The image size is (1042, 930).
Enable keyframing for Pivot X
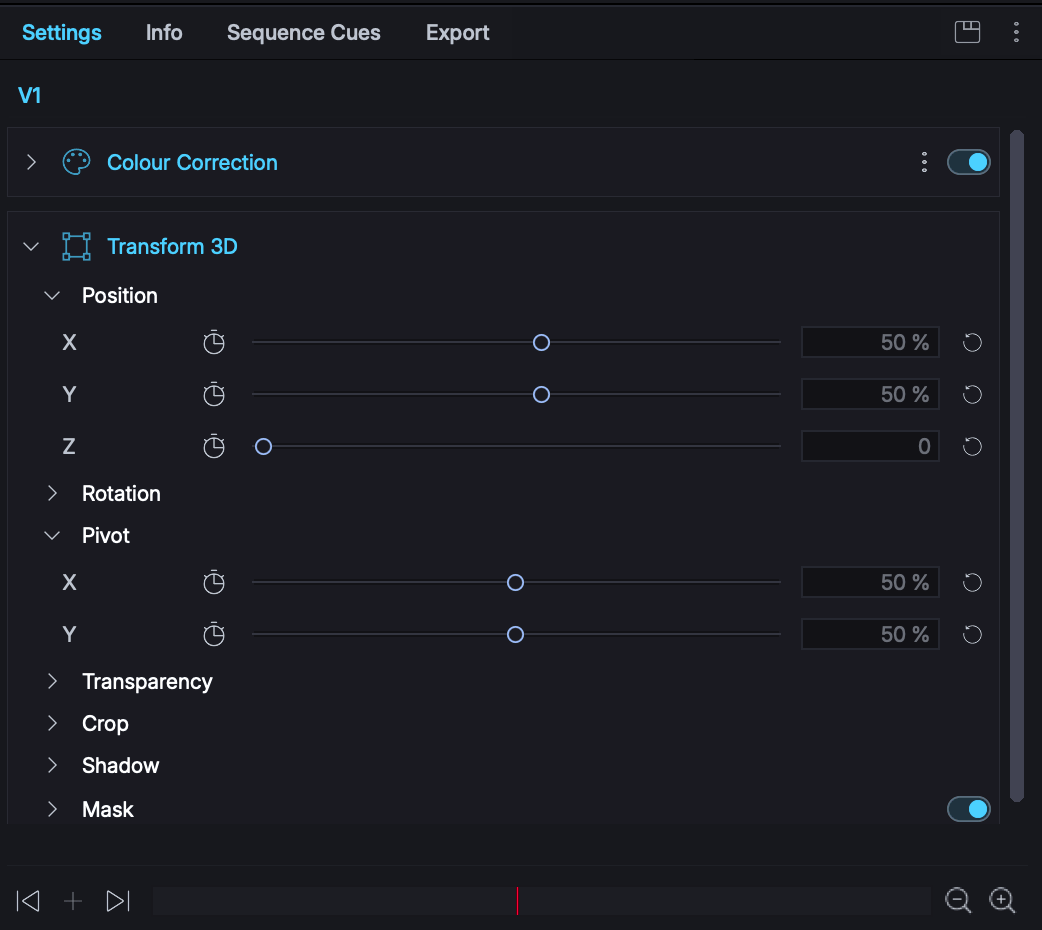click(214, 582)
